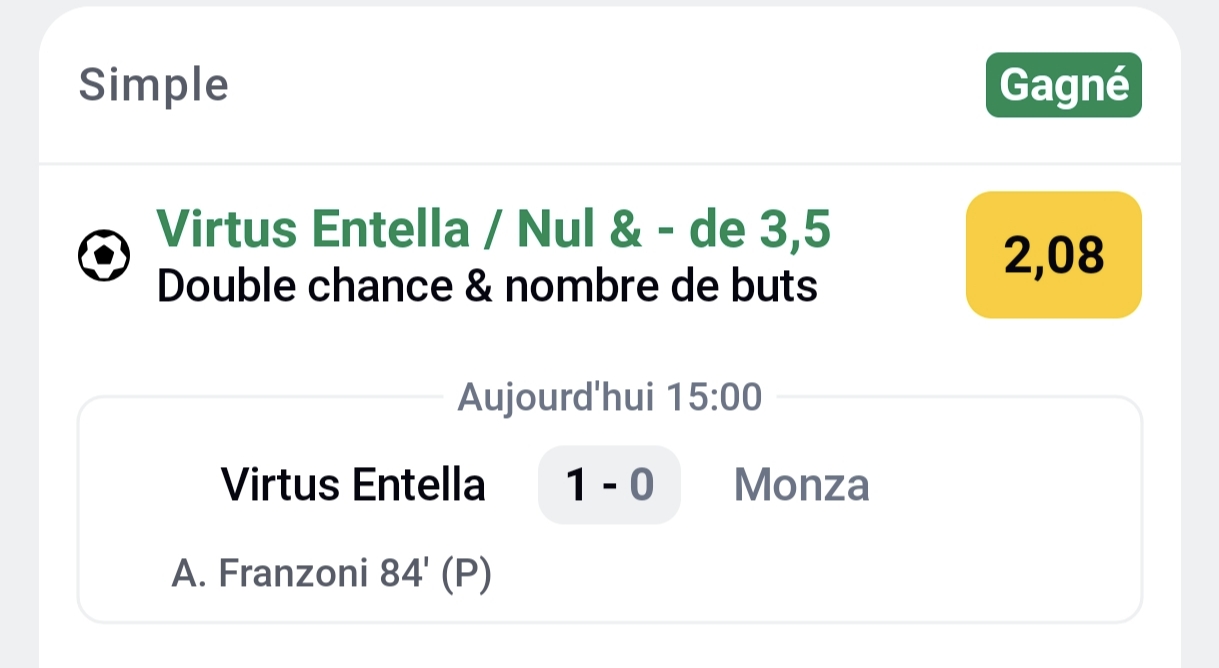Click the (P) penalty indicator
The image size is (1219, 668).
point(465,574)
